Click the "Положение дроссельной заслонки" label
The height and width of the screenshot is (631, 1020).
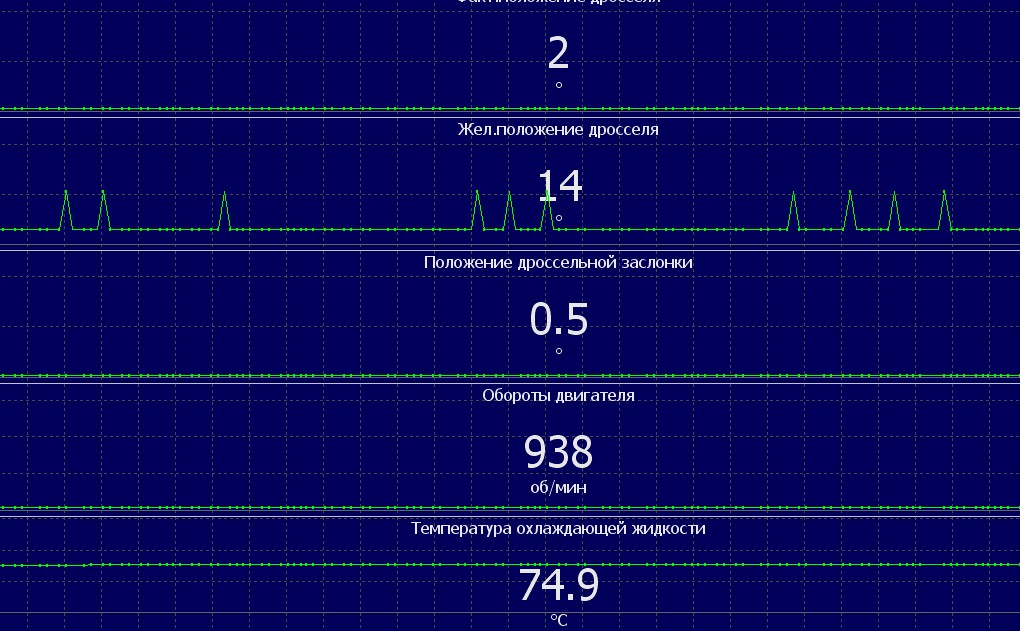pyautogui.click(x=558, y=262)
